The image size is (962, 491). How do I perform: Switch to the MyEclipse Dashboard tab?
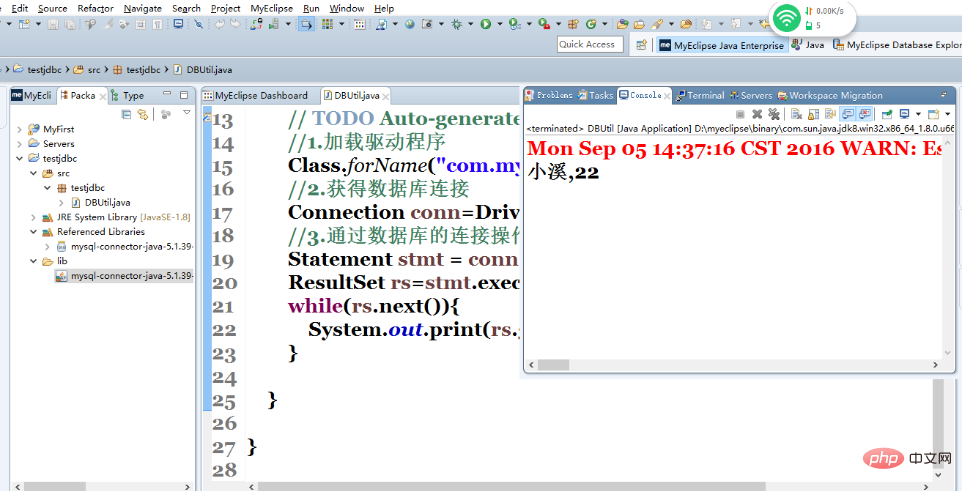tap(255, 96)
